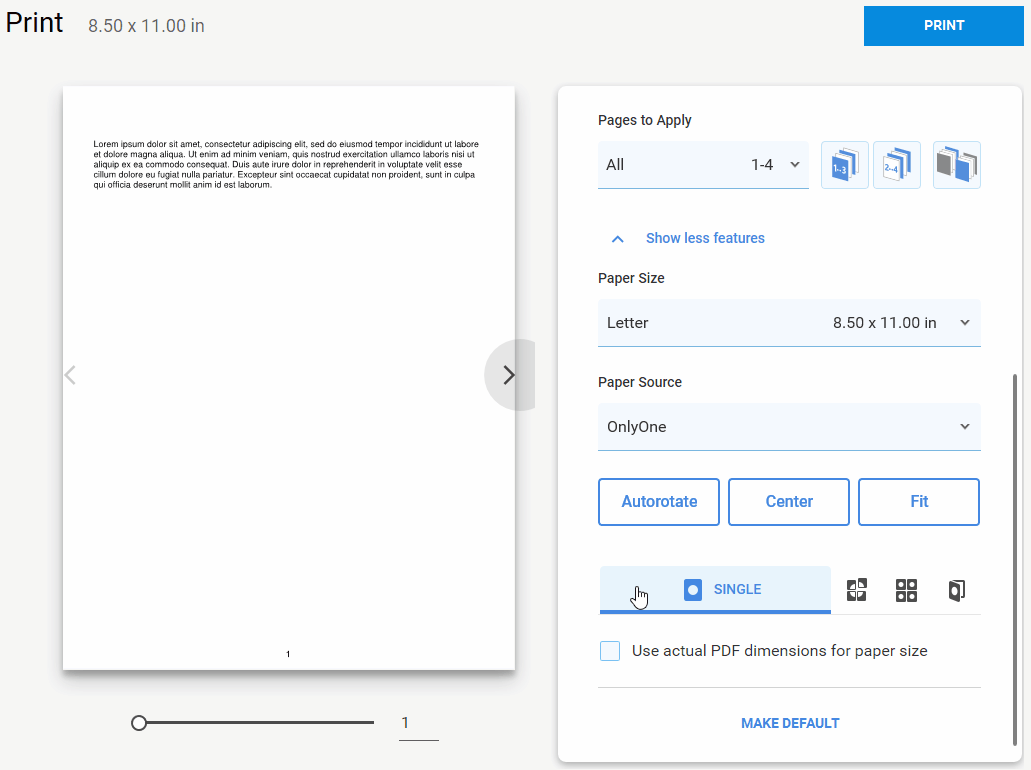Click the page slider handle
Screen dimensions: 1031x770
tap(139, 723)
